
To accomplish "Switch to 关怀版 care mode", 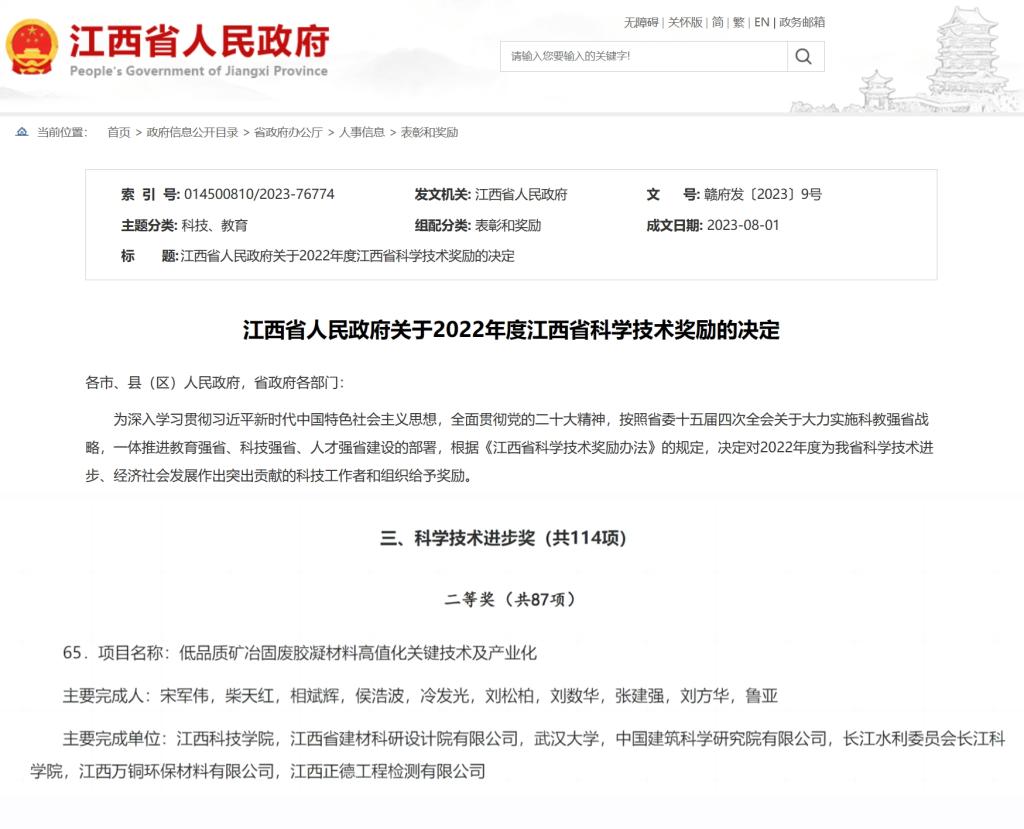I will 685,22.
